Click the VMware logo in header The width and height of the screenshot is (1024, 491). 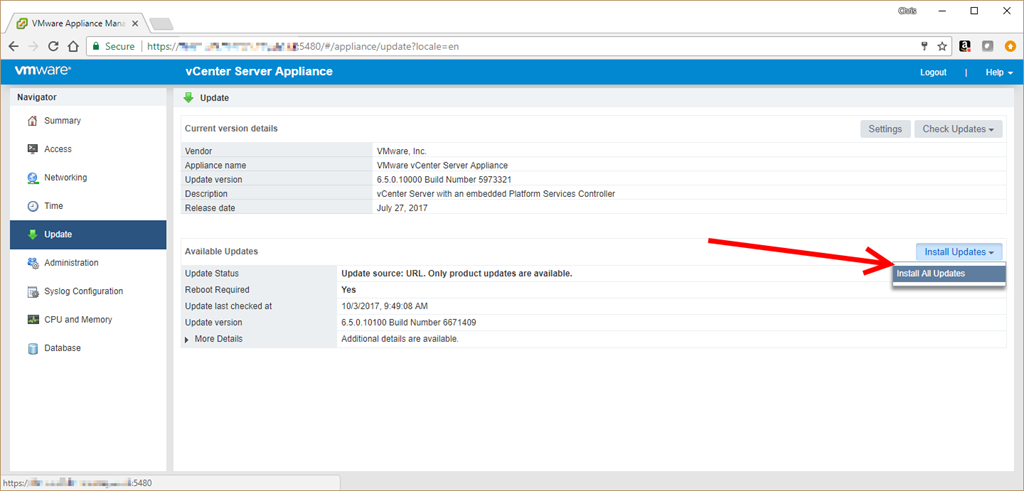pyautogui.click(x=43, y=71)
